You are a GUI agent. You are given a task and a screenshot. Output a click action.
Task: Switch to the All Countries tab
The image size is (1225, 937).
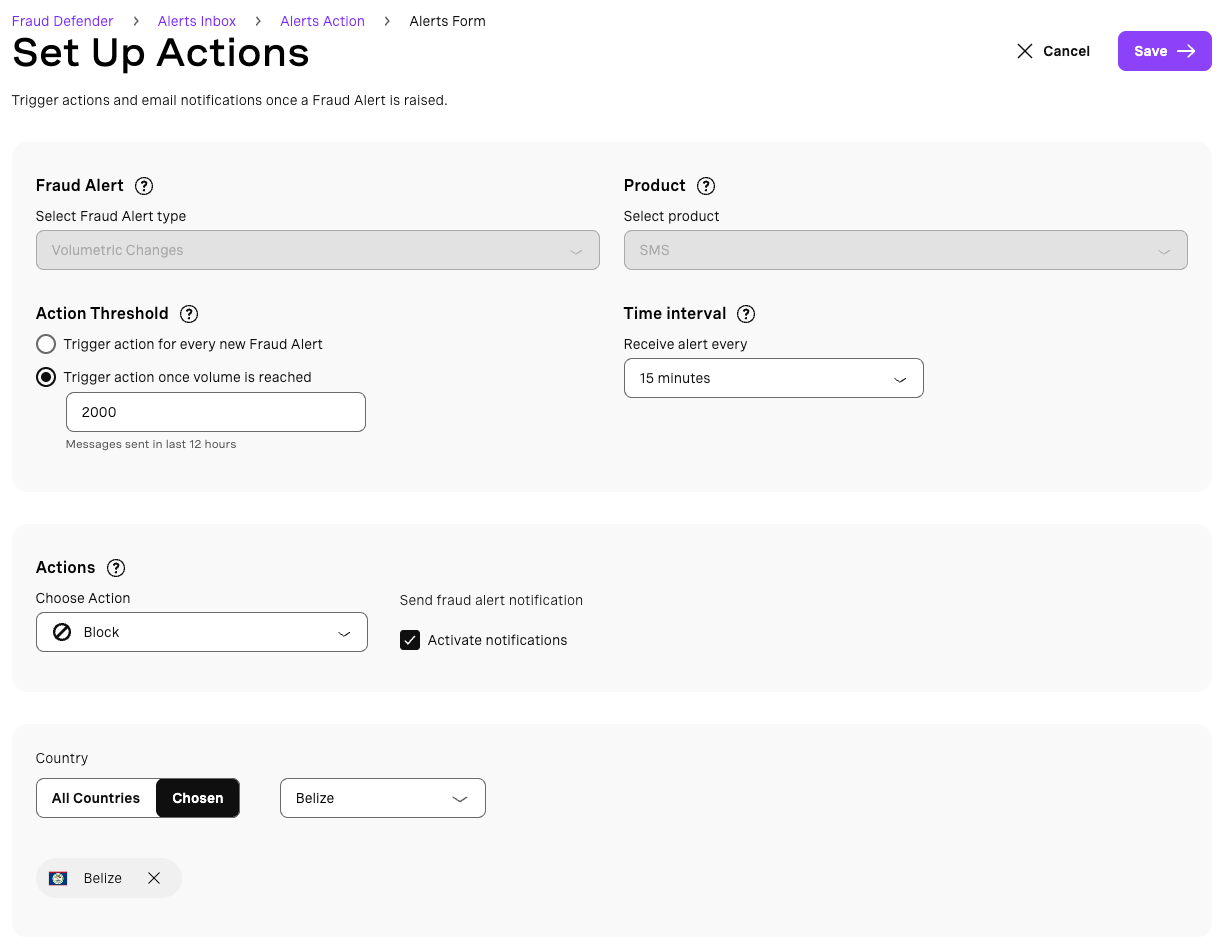click(x=96, y=798)
